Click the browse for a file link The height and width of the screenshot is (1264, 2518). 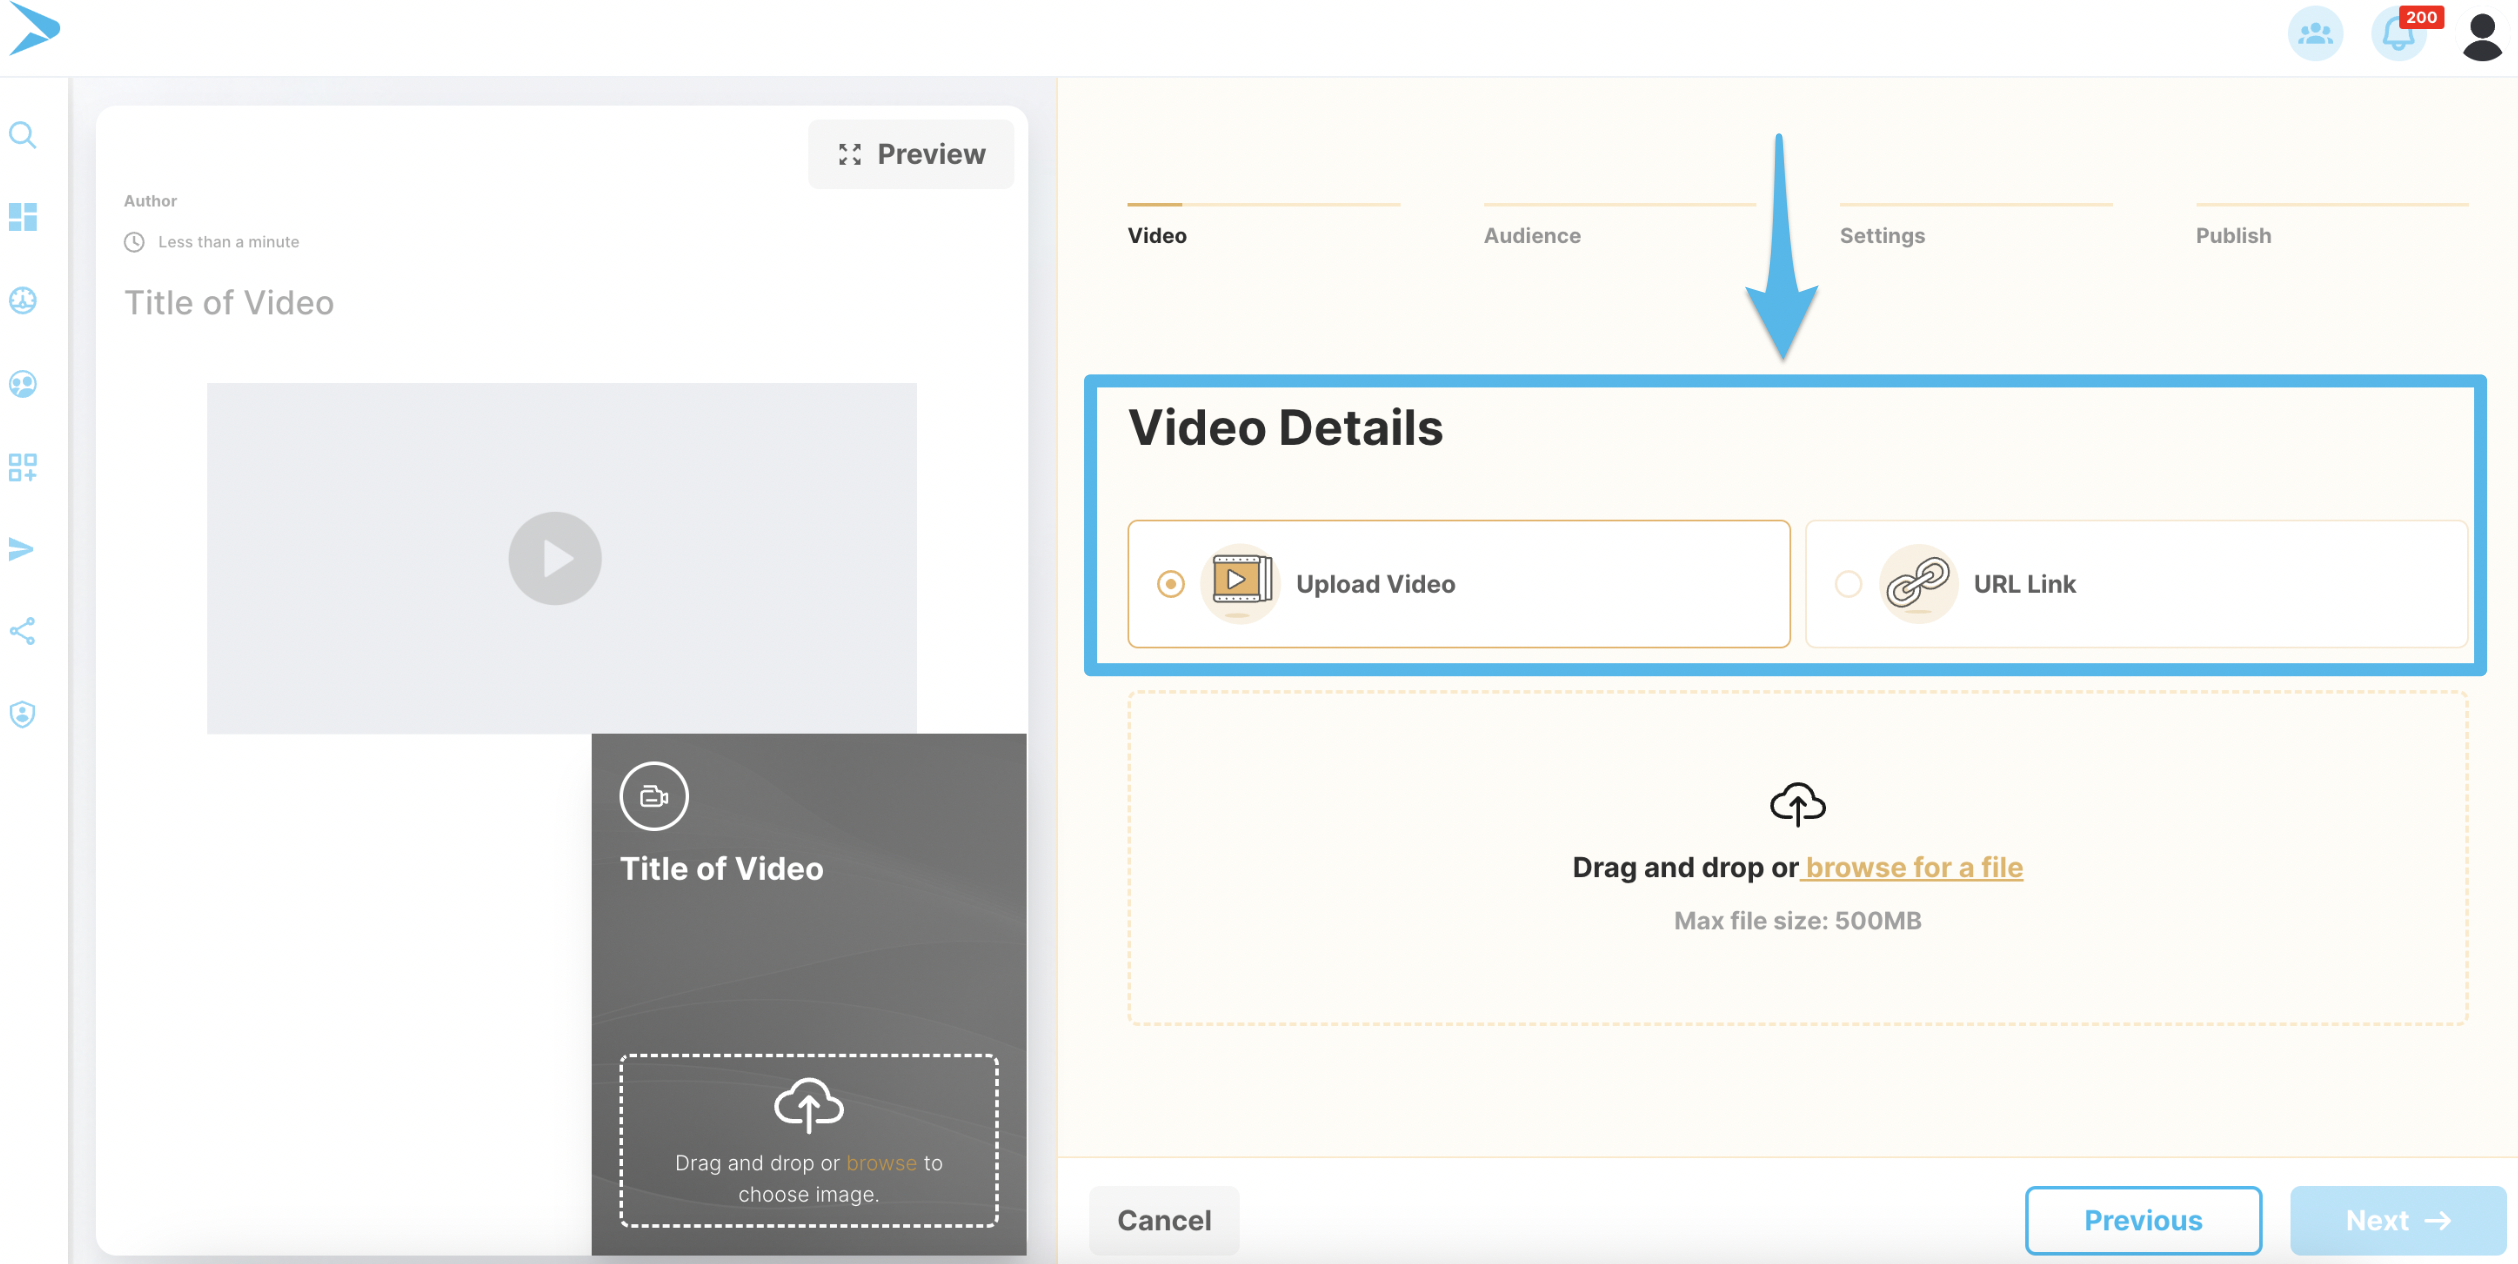[1914, 867]
